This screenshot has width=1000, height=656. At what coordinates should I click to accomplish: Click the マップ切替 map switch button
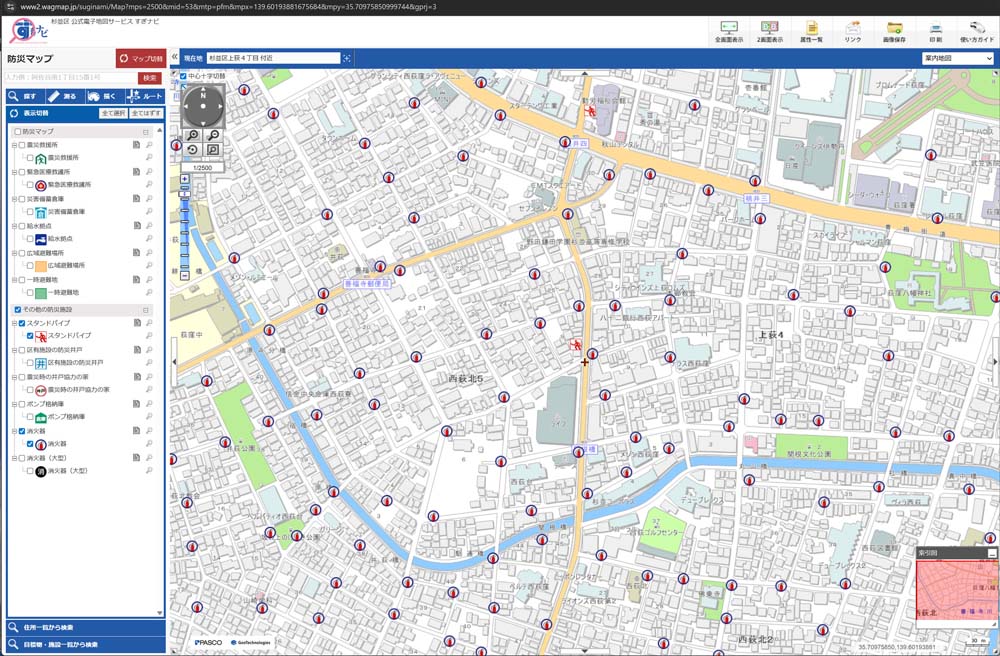(x=141, y=59)
